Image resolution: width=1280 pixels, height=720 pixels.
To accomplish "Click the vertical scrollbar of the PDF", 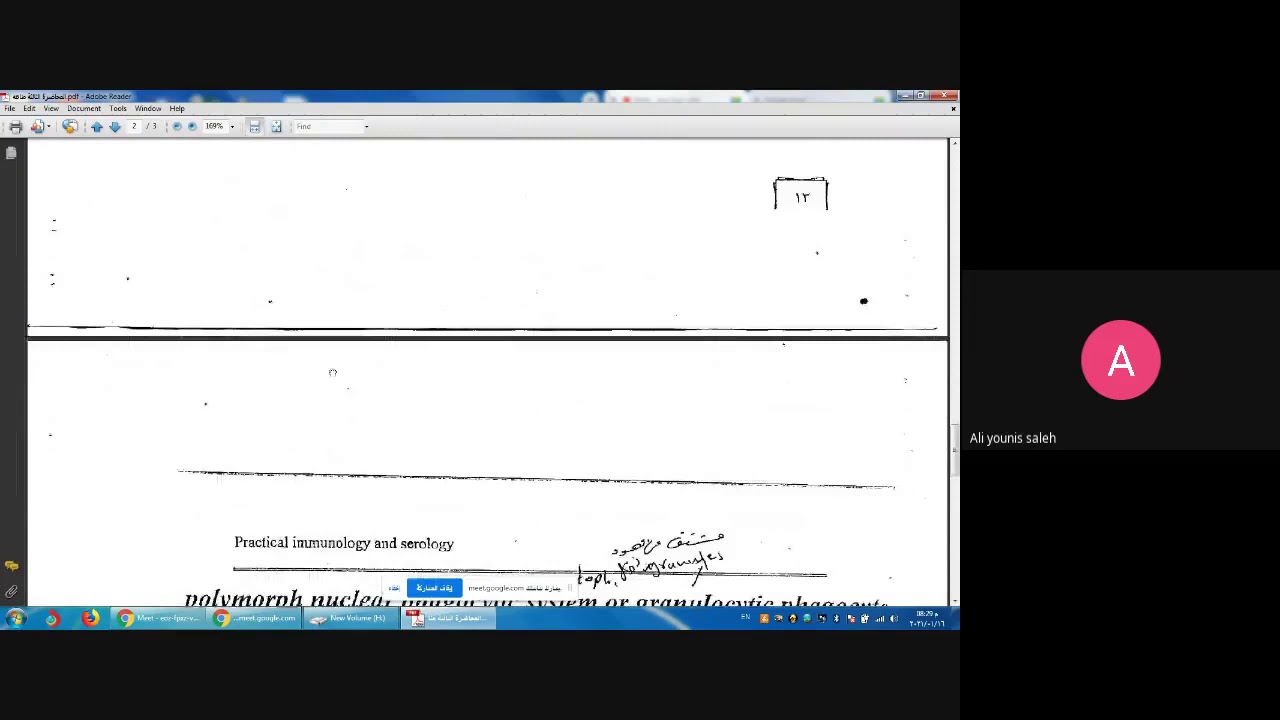I will 953,370.
